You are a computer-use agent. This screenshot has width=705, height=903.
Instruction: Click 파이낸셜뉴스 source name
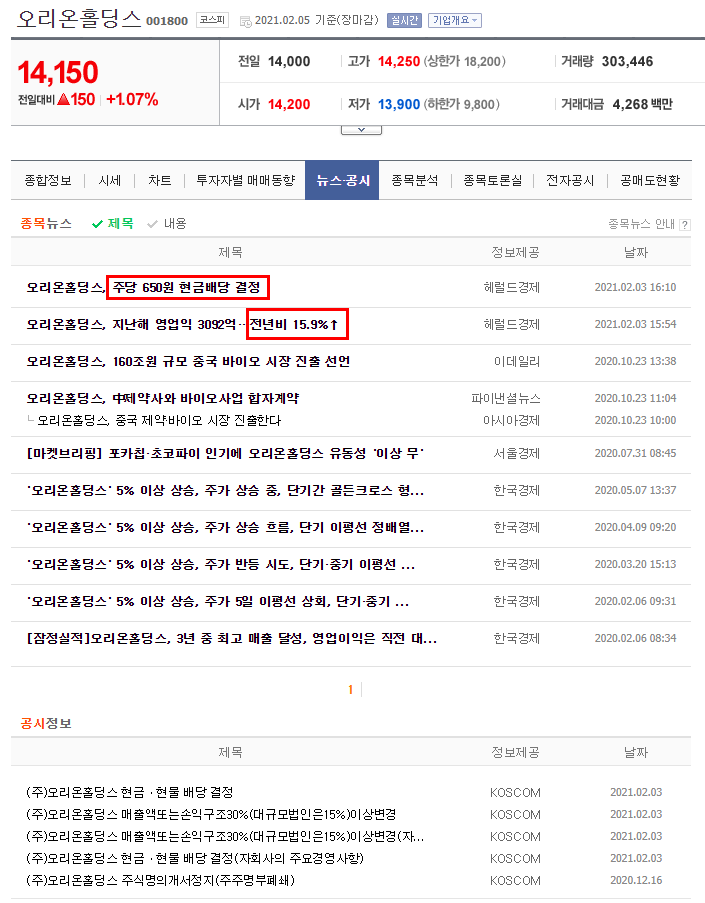pos(506,399)
